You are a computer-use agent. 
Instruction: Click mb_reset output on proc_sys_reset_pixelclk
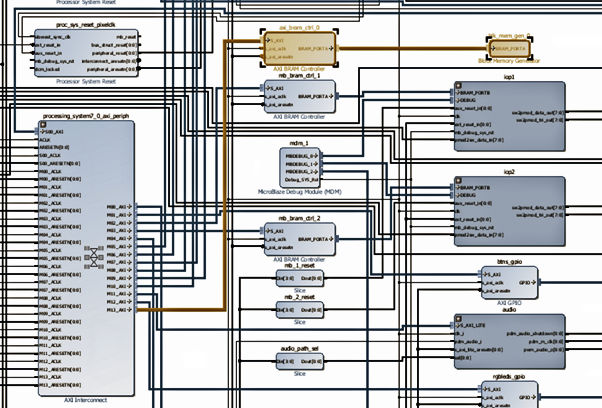coord(126,37)
